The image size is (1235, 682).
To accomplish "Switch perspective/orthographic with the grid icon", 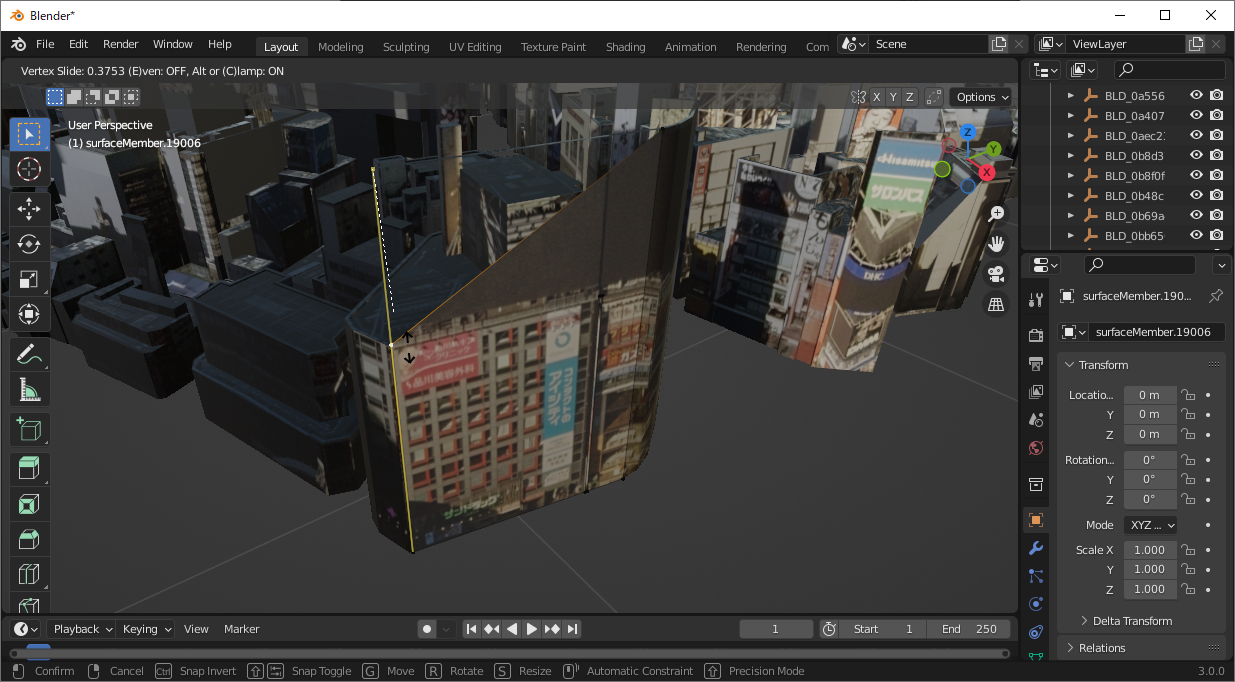I will point(996,305).
